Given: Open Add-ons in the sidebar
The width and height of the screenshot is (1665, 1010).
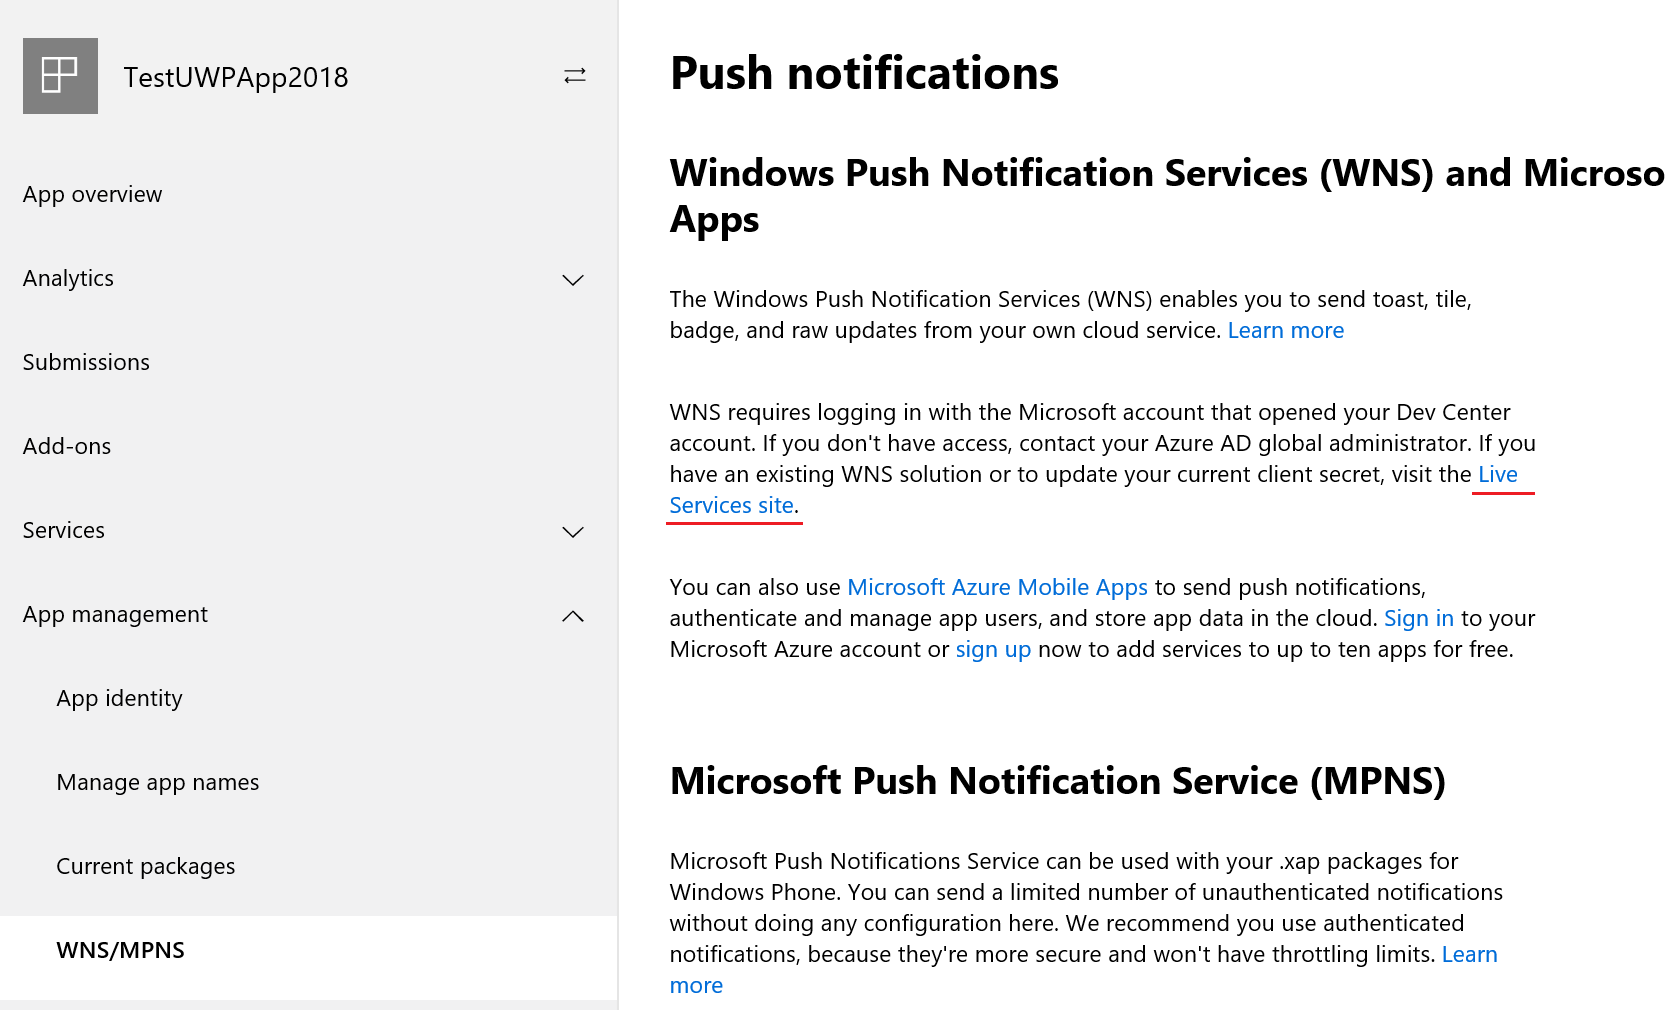Looking at the screenshot, I should tap(67, 446).
